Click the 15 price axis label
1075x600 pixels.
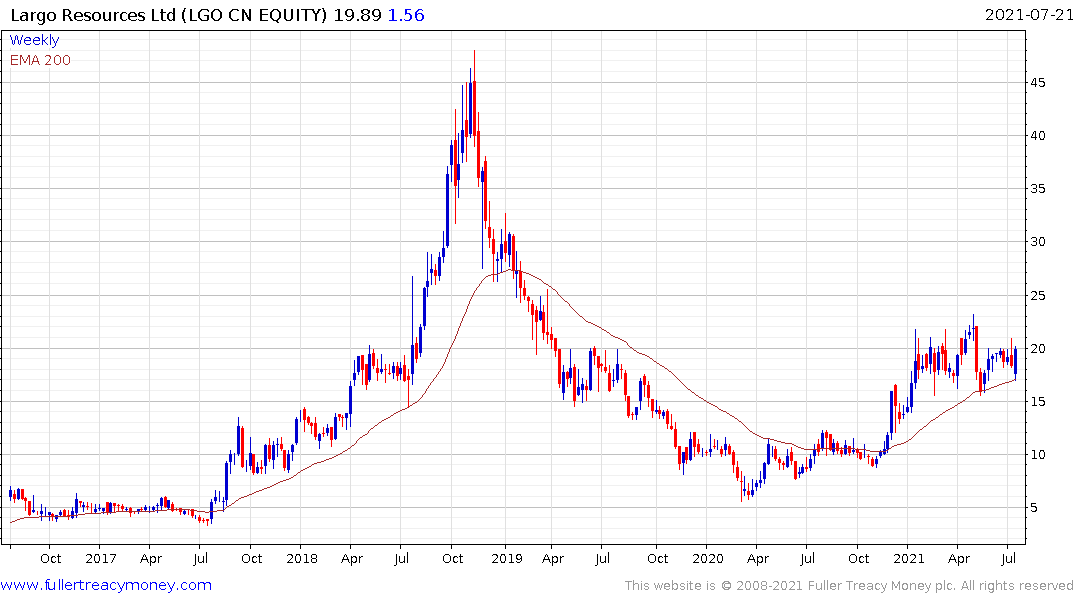click(1038, 401)
